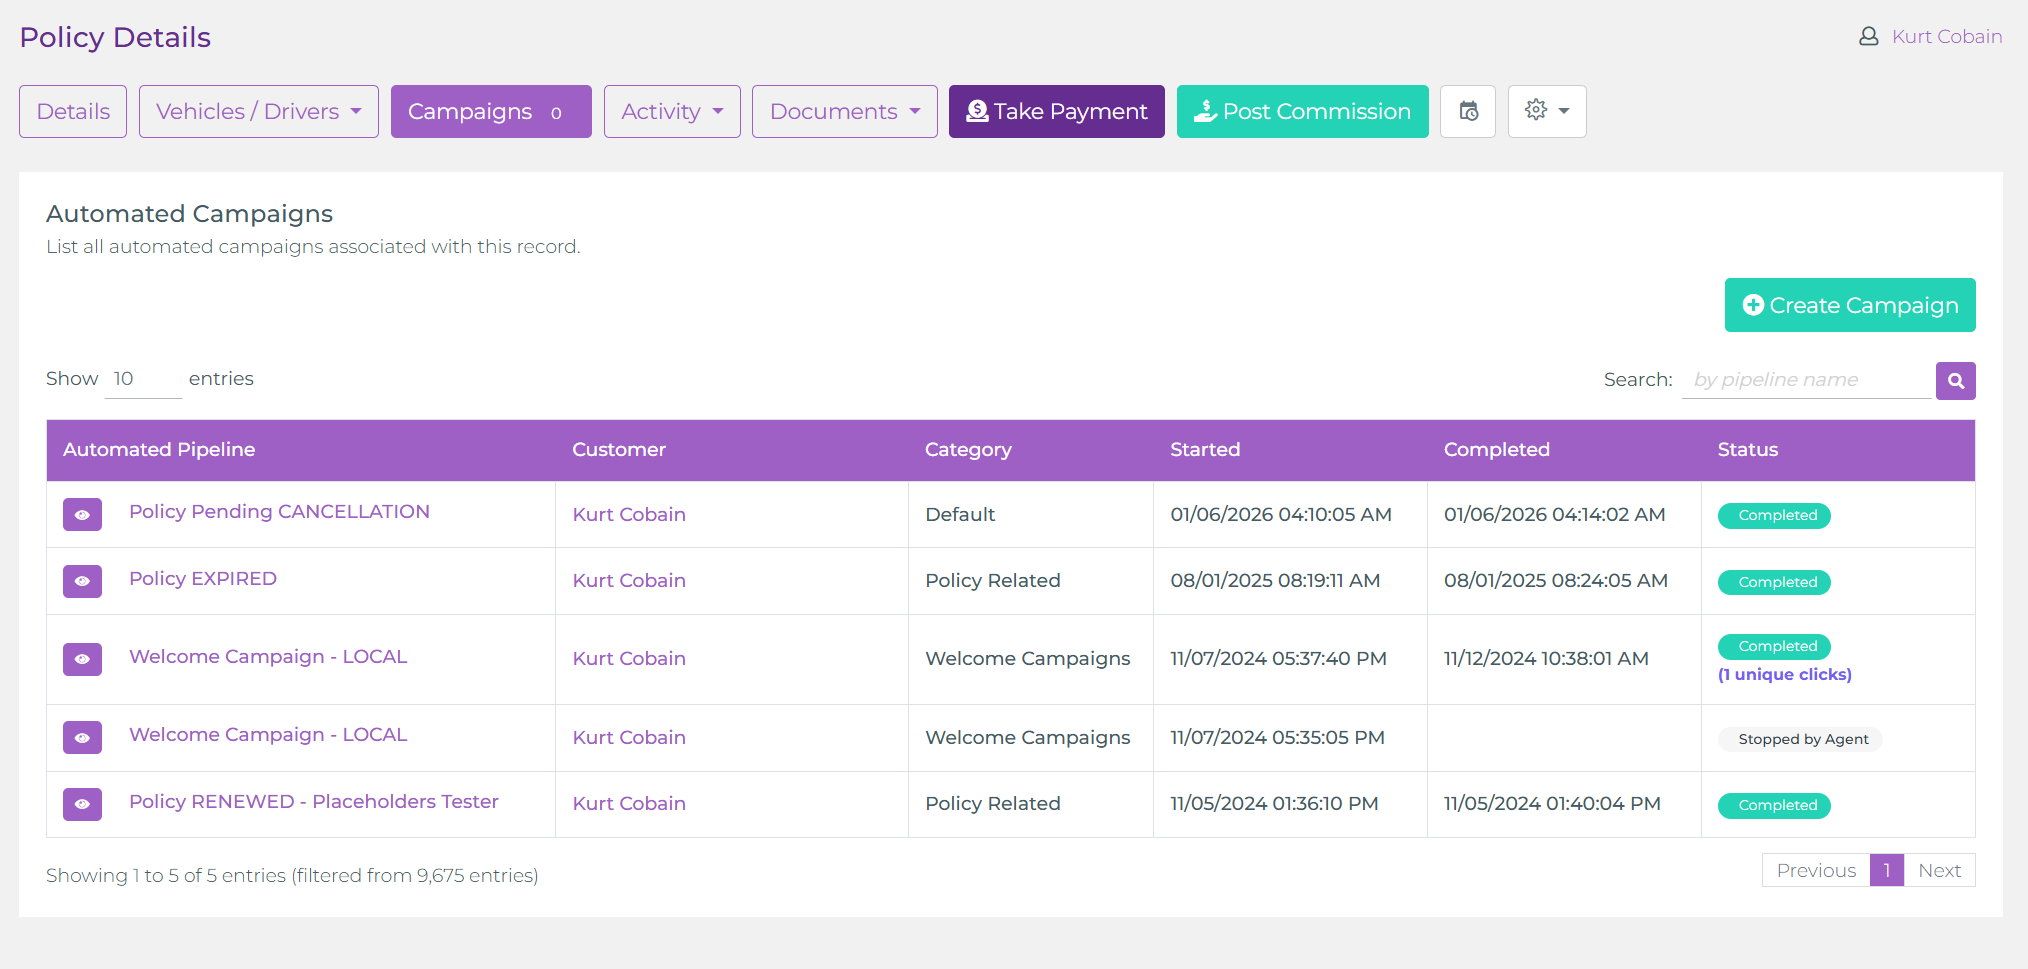Image resolution: width=2028 pixels, height=969 pixels.
Task: Select the Campaigns tab
Action: tap(490, 111)
